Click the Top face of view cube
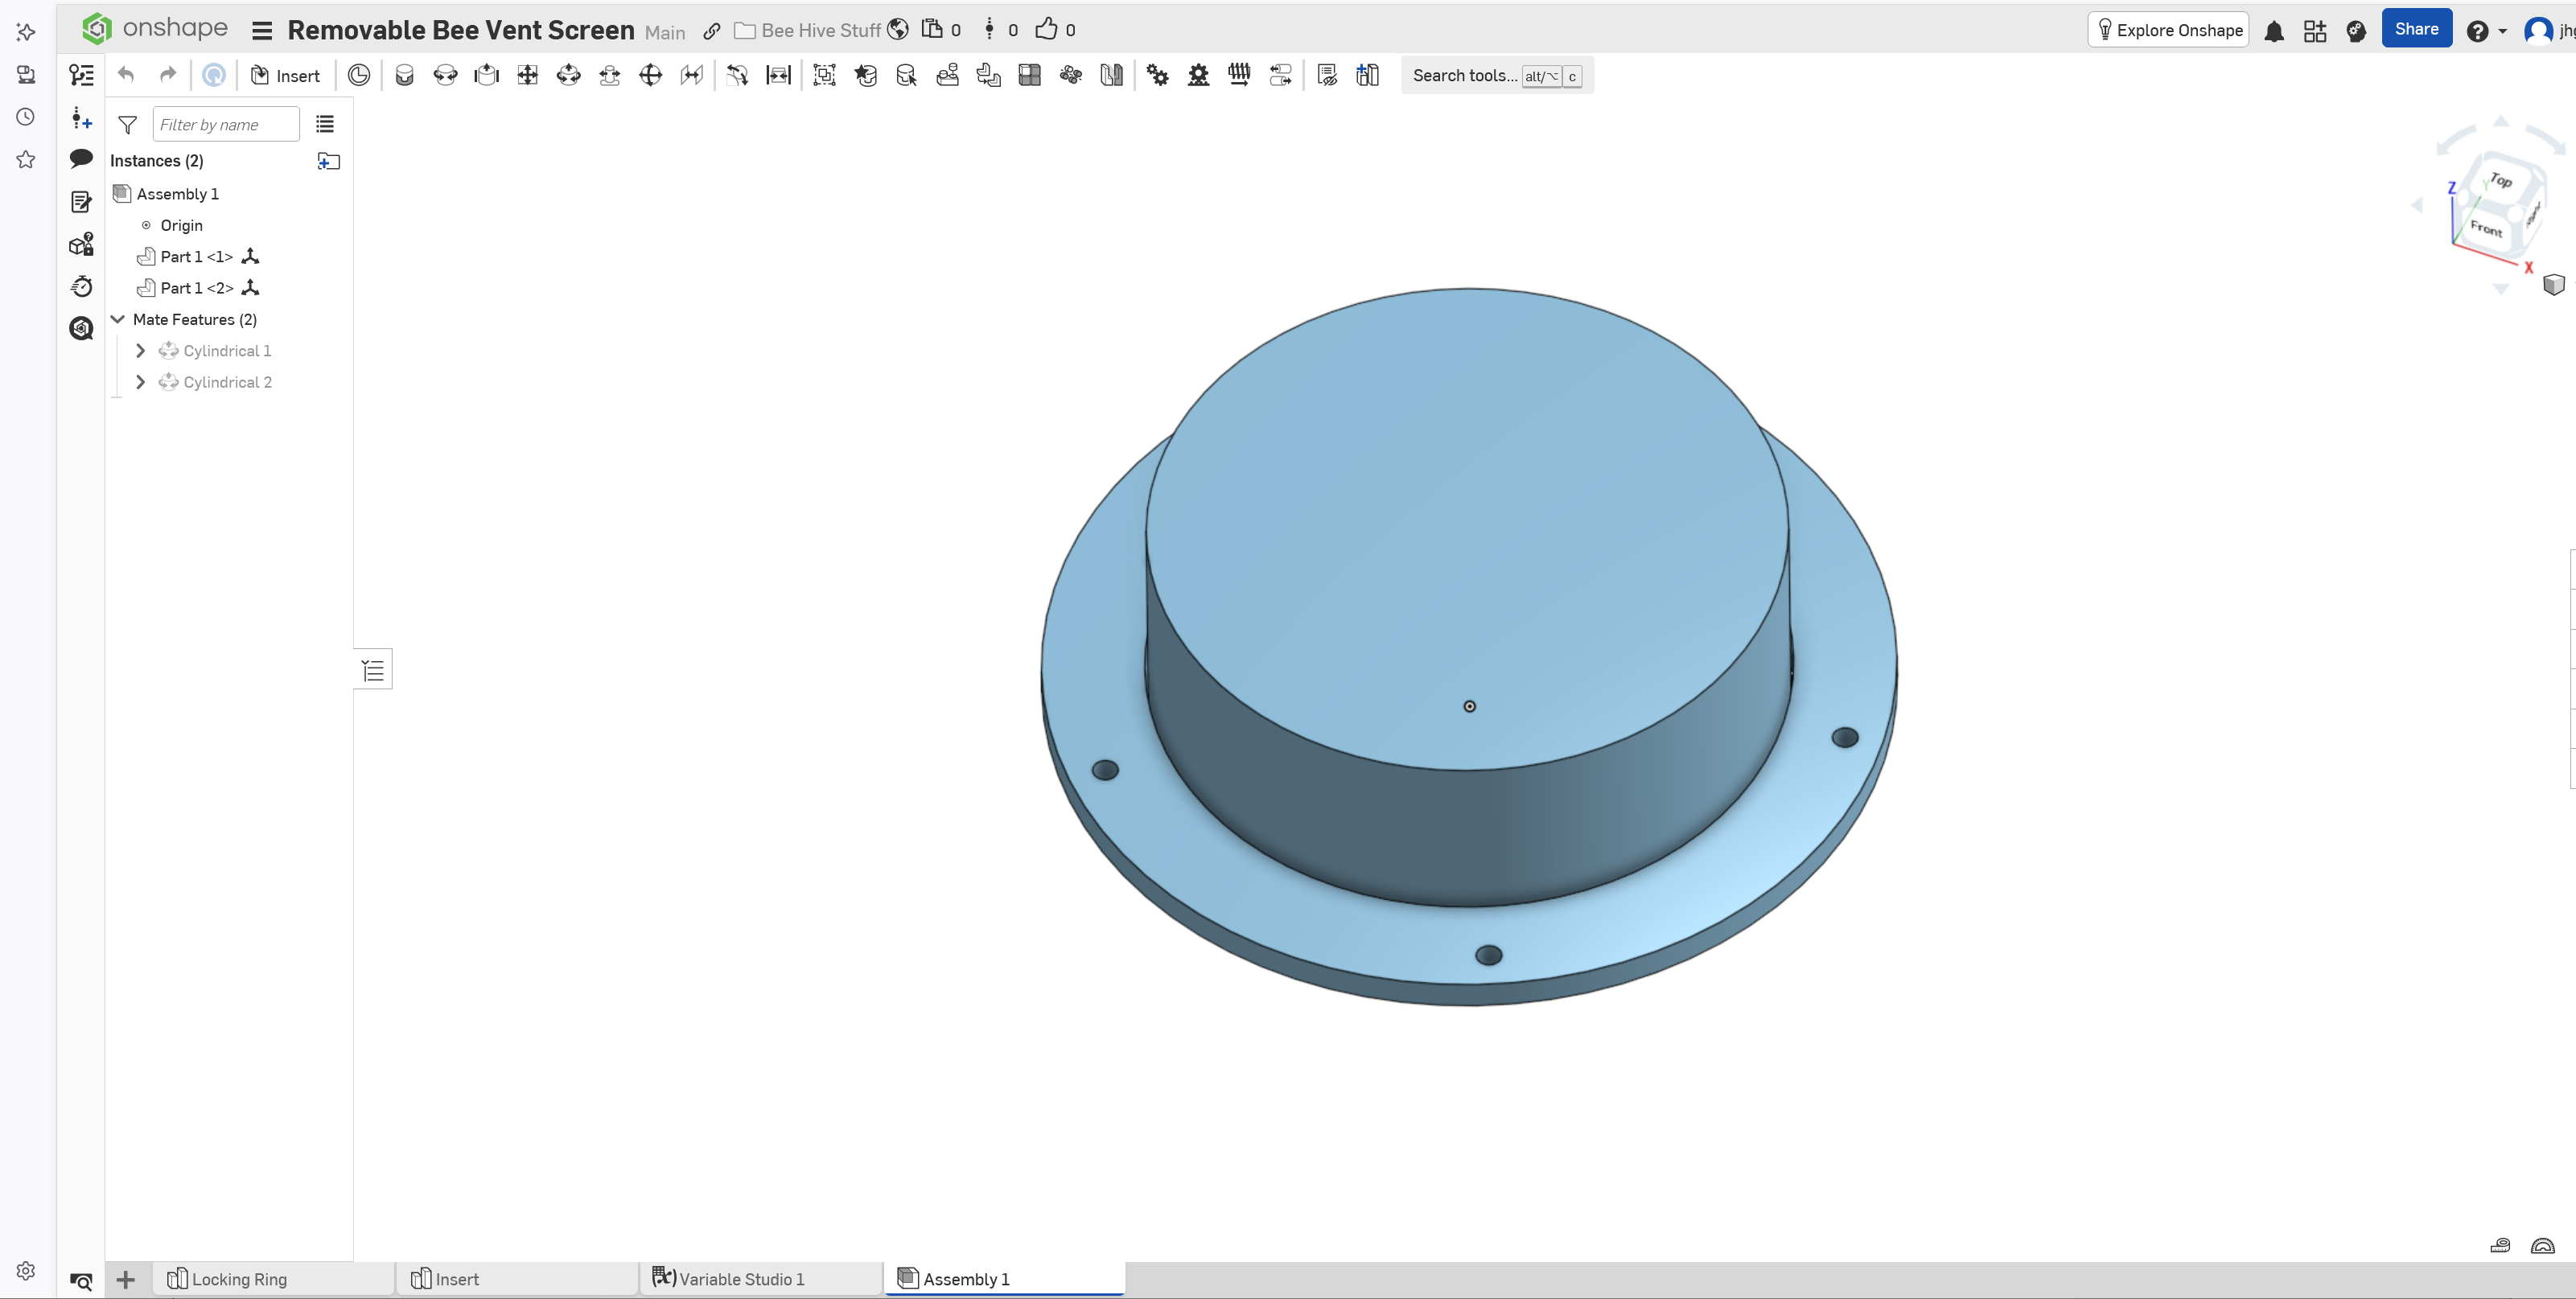The height and width of the screenshot is (1299, 2576). tap(2500, 181)
